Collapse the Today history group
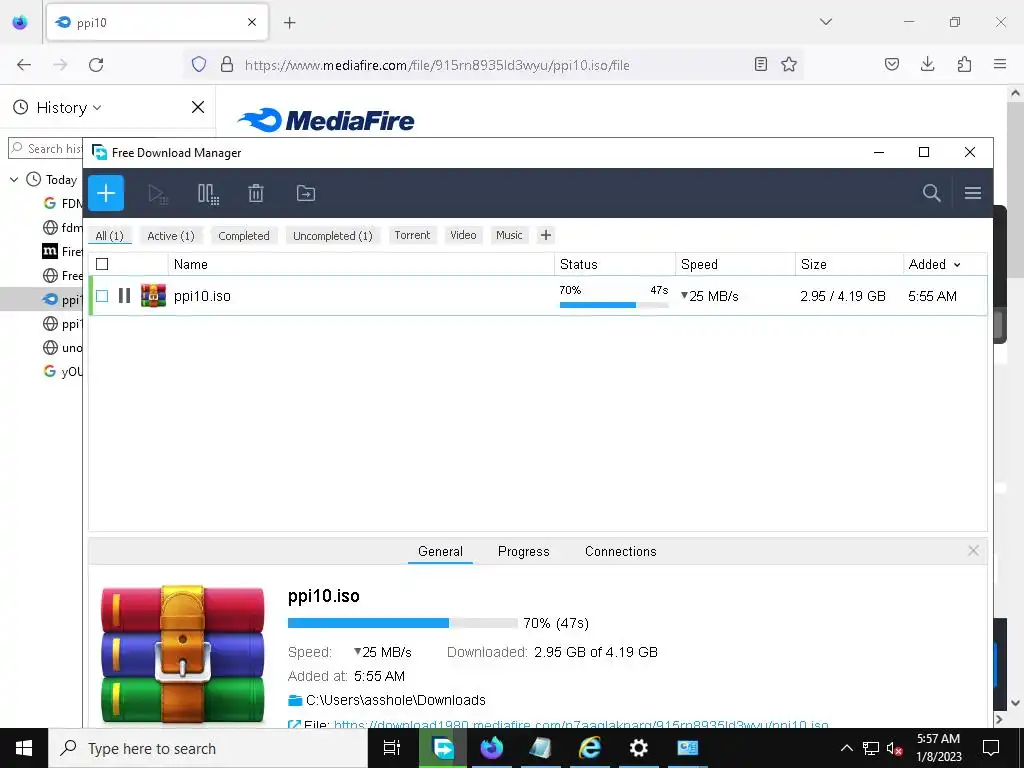The image size is (1024, 768). click(14, 179)
